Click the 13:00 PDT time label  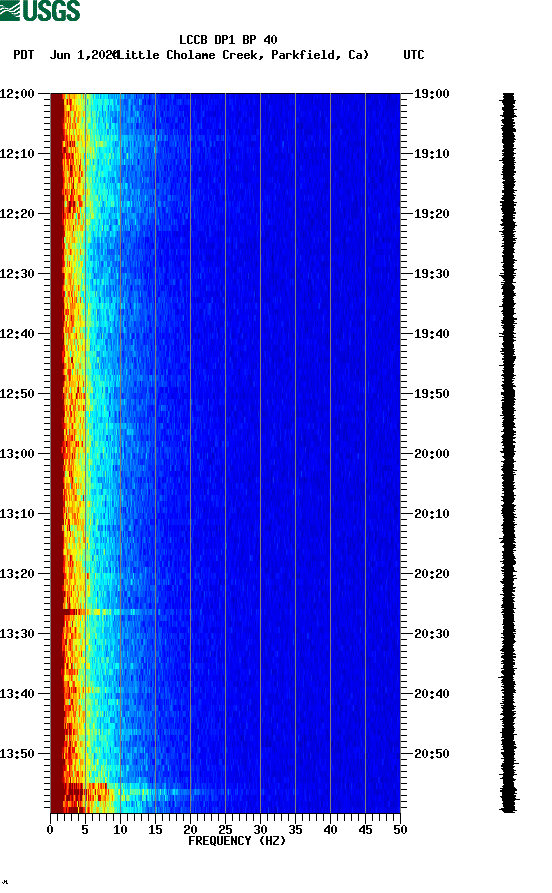point(17,454)
